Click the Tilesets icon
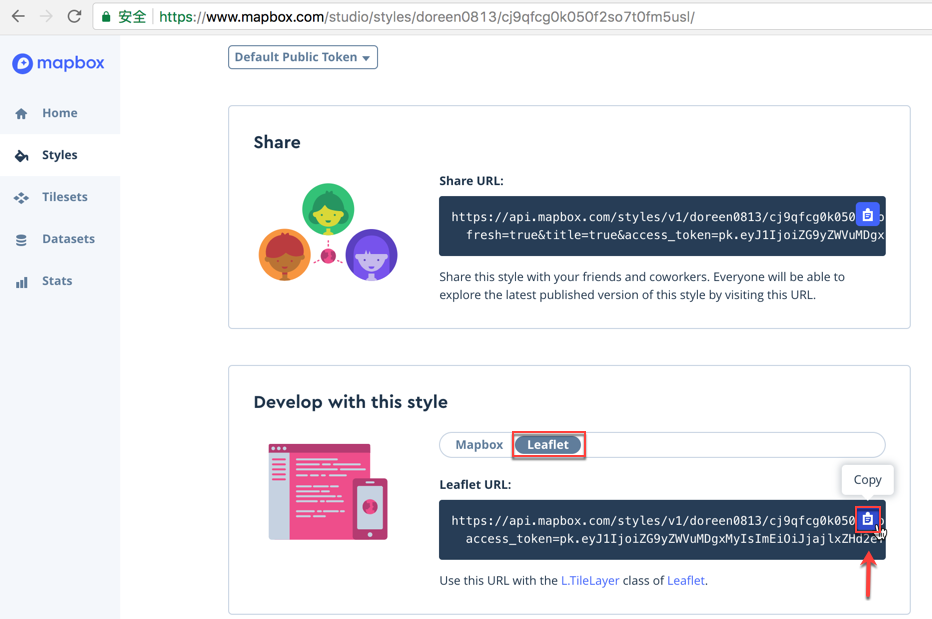 [x=21, y=198]
